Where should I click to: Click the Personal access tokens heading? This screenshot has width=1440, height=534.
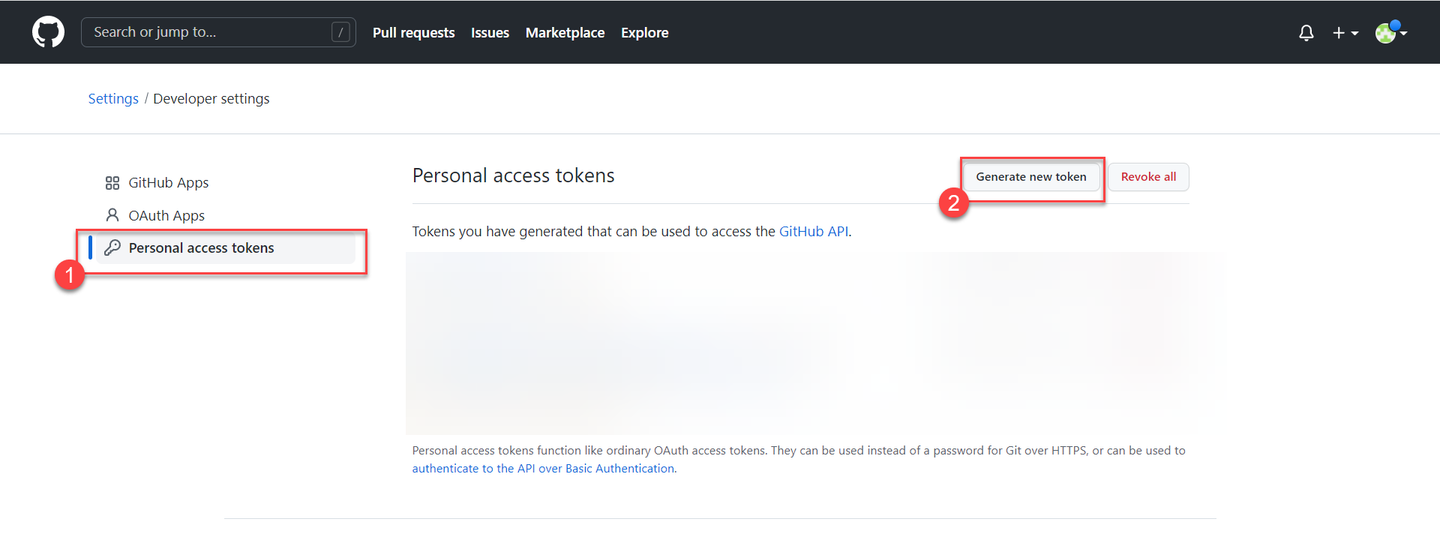pos(513,176)
